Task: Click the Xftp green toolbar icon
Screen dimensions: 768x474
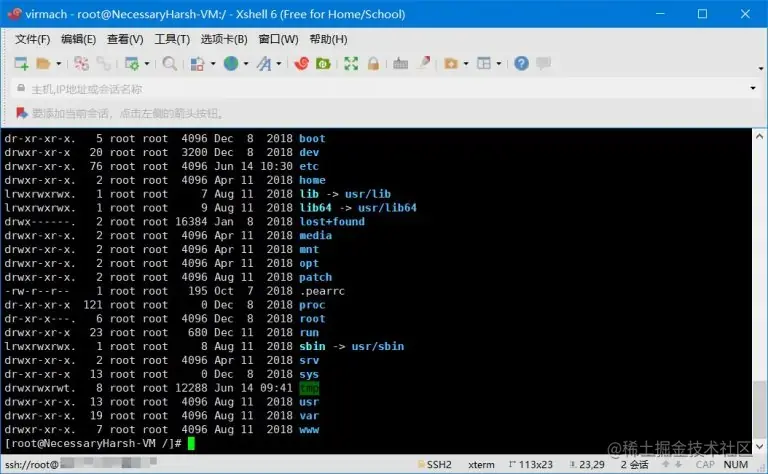Action: pyautogui.click(x=323, y=63)
